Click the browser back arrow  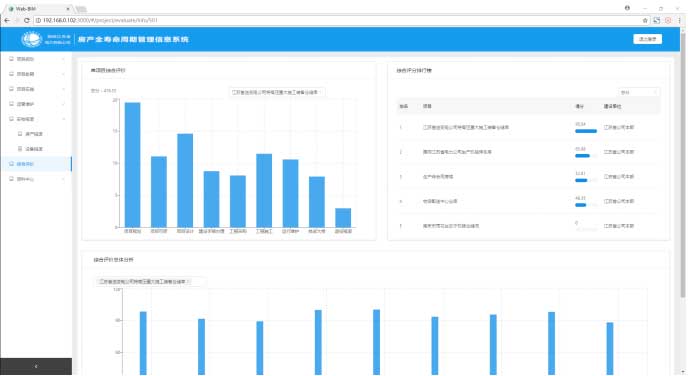[7, 20]
